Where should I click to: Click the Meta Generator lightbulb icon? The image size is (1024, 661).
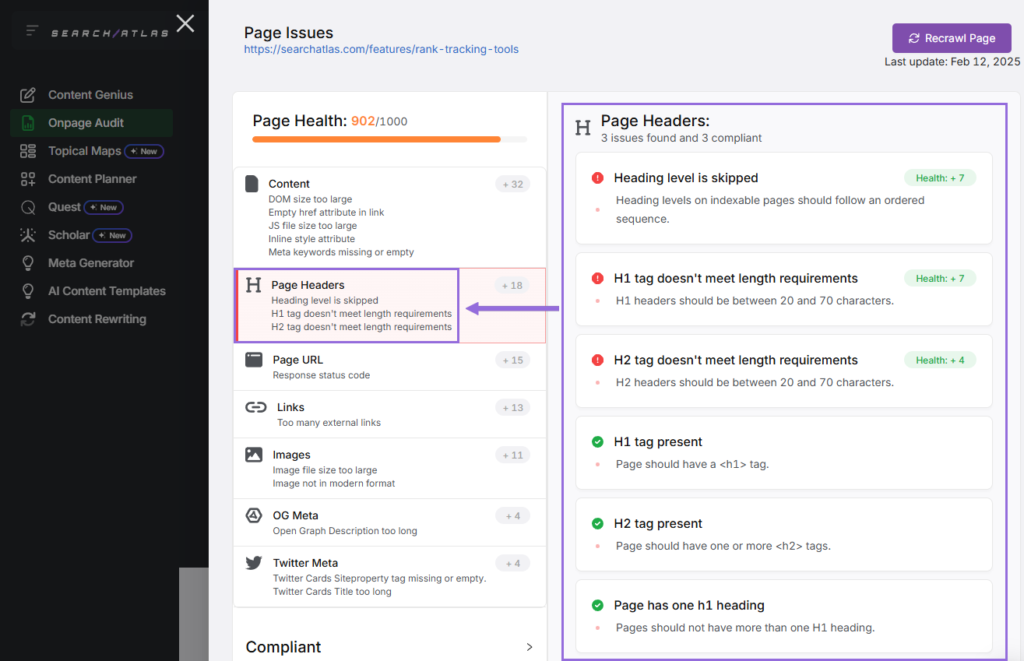coord(27,263)
